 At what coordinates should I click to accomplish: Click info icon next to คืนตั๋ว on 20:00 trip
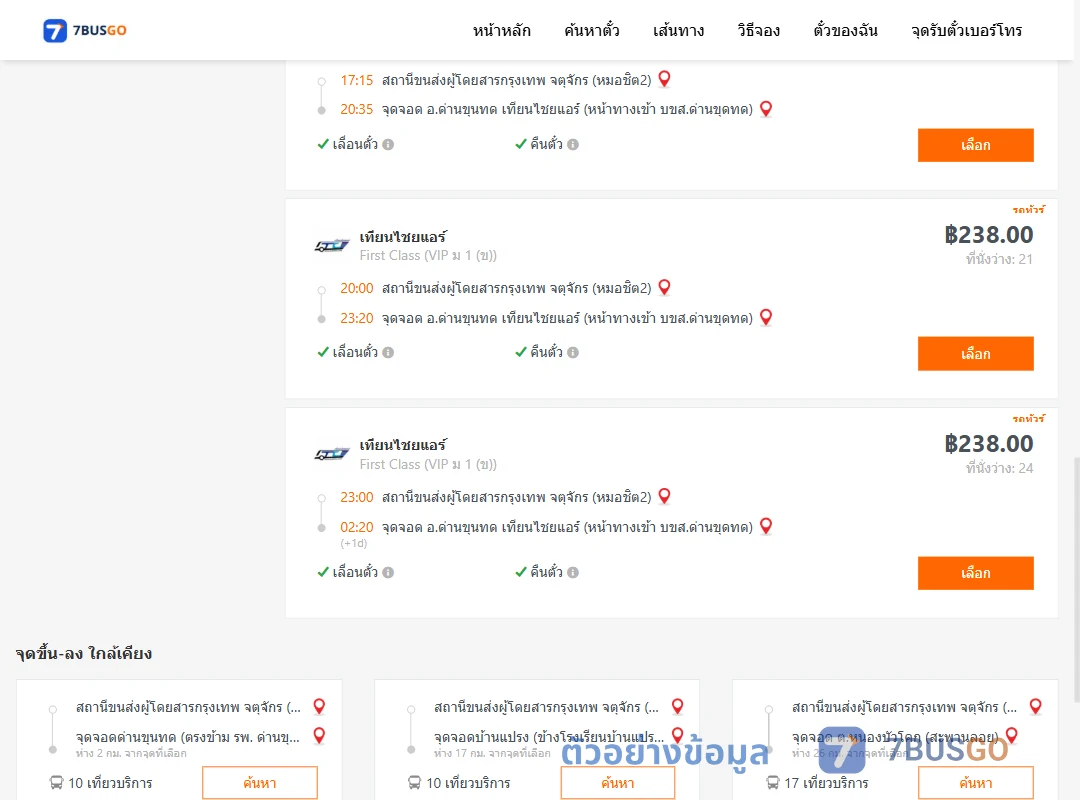573,353
